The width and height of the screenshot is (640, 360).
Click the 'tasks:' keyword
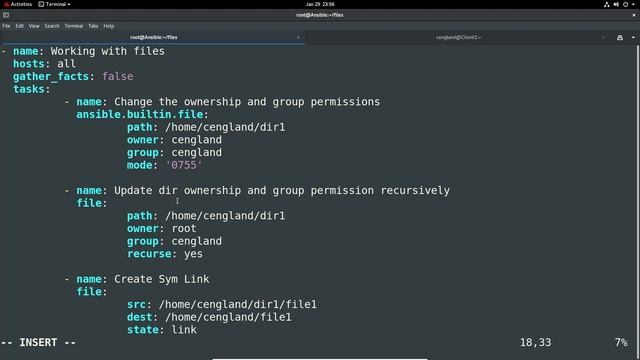31,89
